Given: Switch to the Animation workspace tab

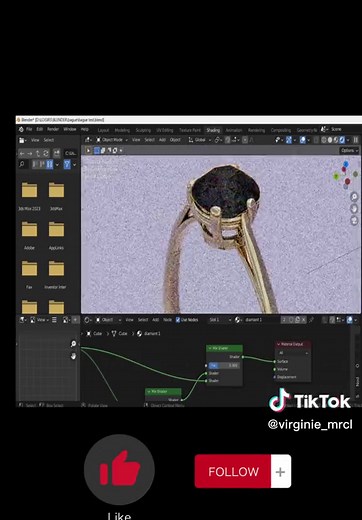Looking at the screenshot, I should pos(234,130).
